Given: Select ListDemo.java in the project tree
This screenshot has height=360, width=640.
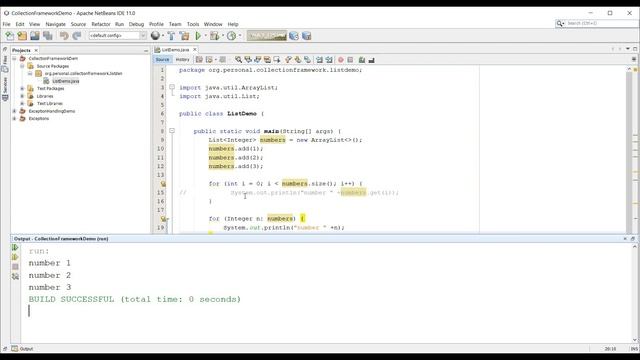Looking at the screenshot, I should 65,81.
